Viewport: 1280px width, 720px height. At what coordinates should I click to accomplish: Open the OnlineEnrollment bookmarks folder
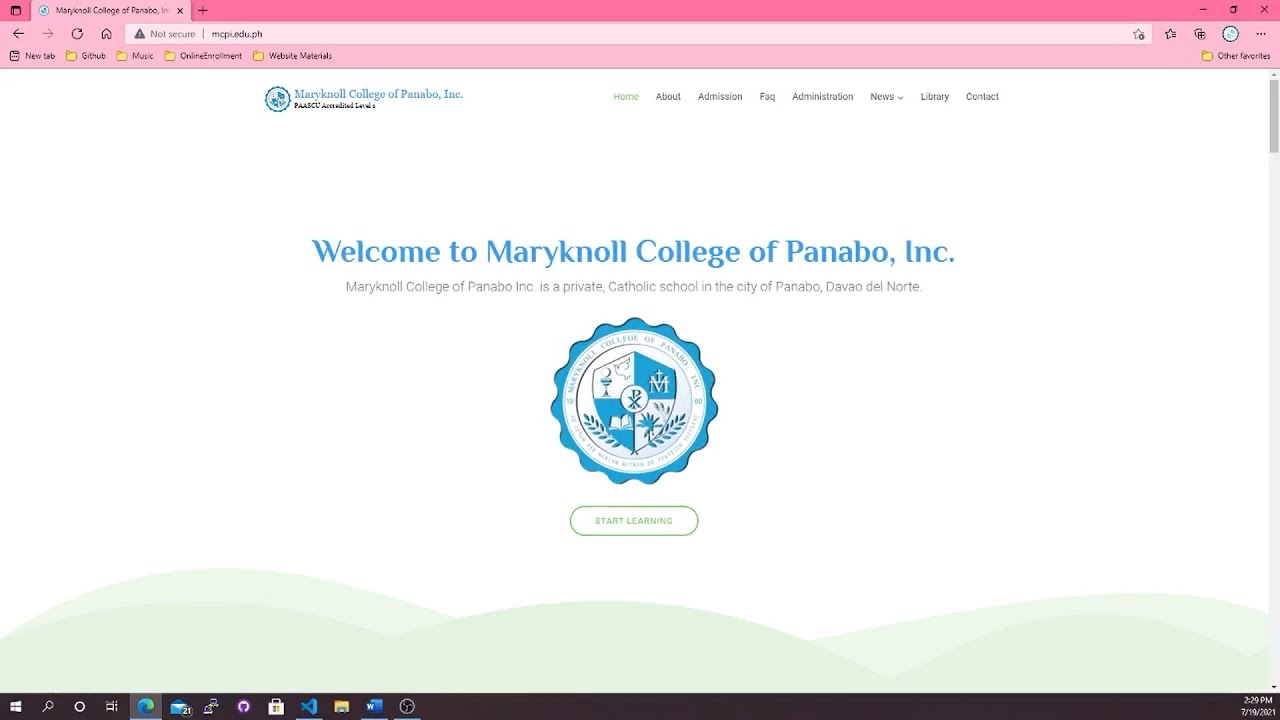pos(203,56)
